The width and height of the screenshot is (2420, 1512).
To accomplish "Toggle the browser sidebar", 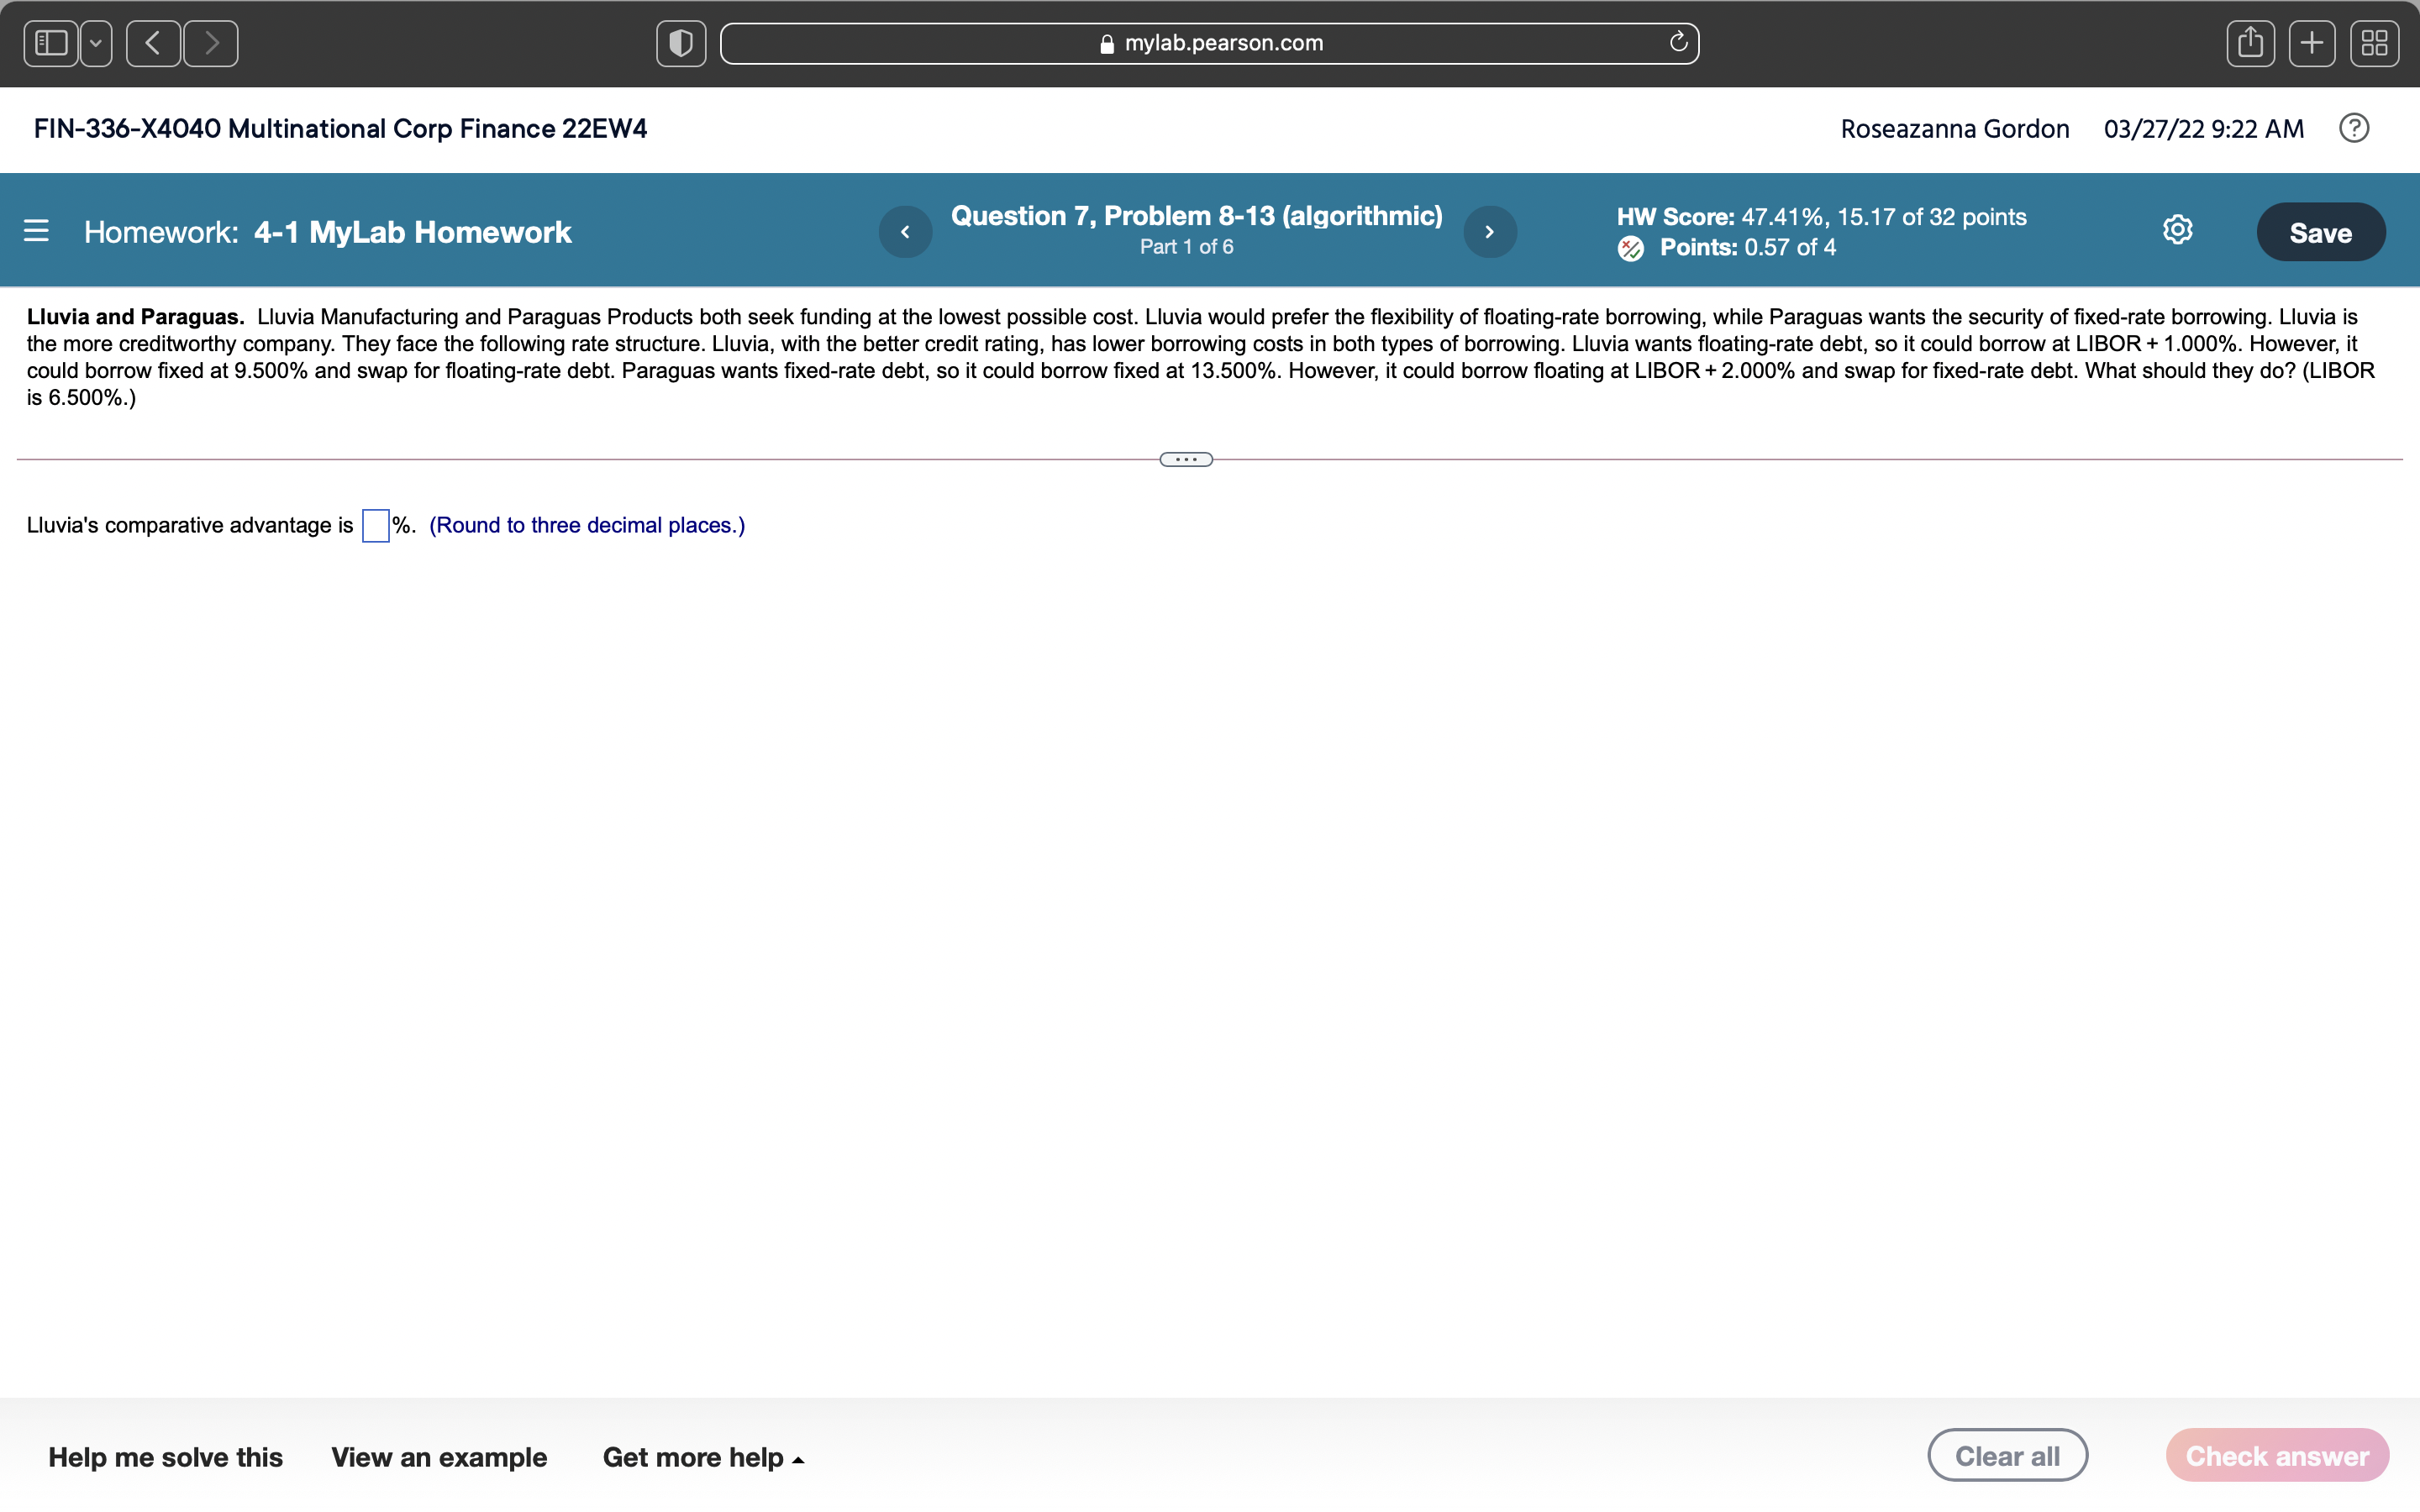I will [51, 43].
